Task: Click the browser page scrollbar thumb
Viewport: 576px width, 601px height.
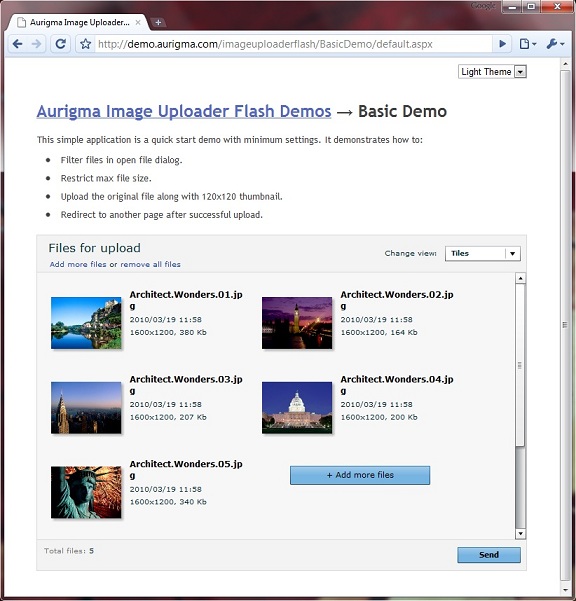Action: [565, 325]
